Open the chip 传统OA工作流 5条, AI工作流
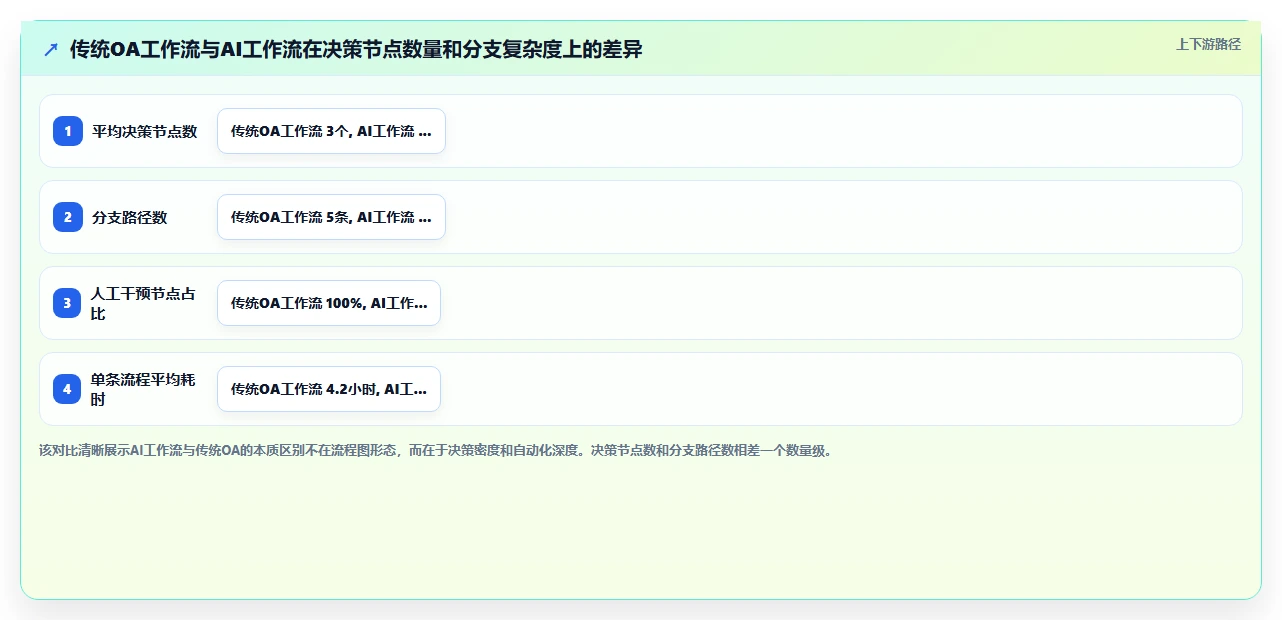The image size is (1282, 620). click(x=331, y=217)
